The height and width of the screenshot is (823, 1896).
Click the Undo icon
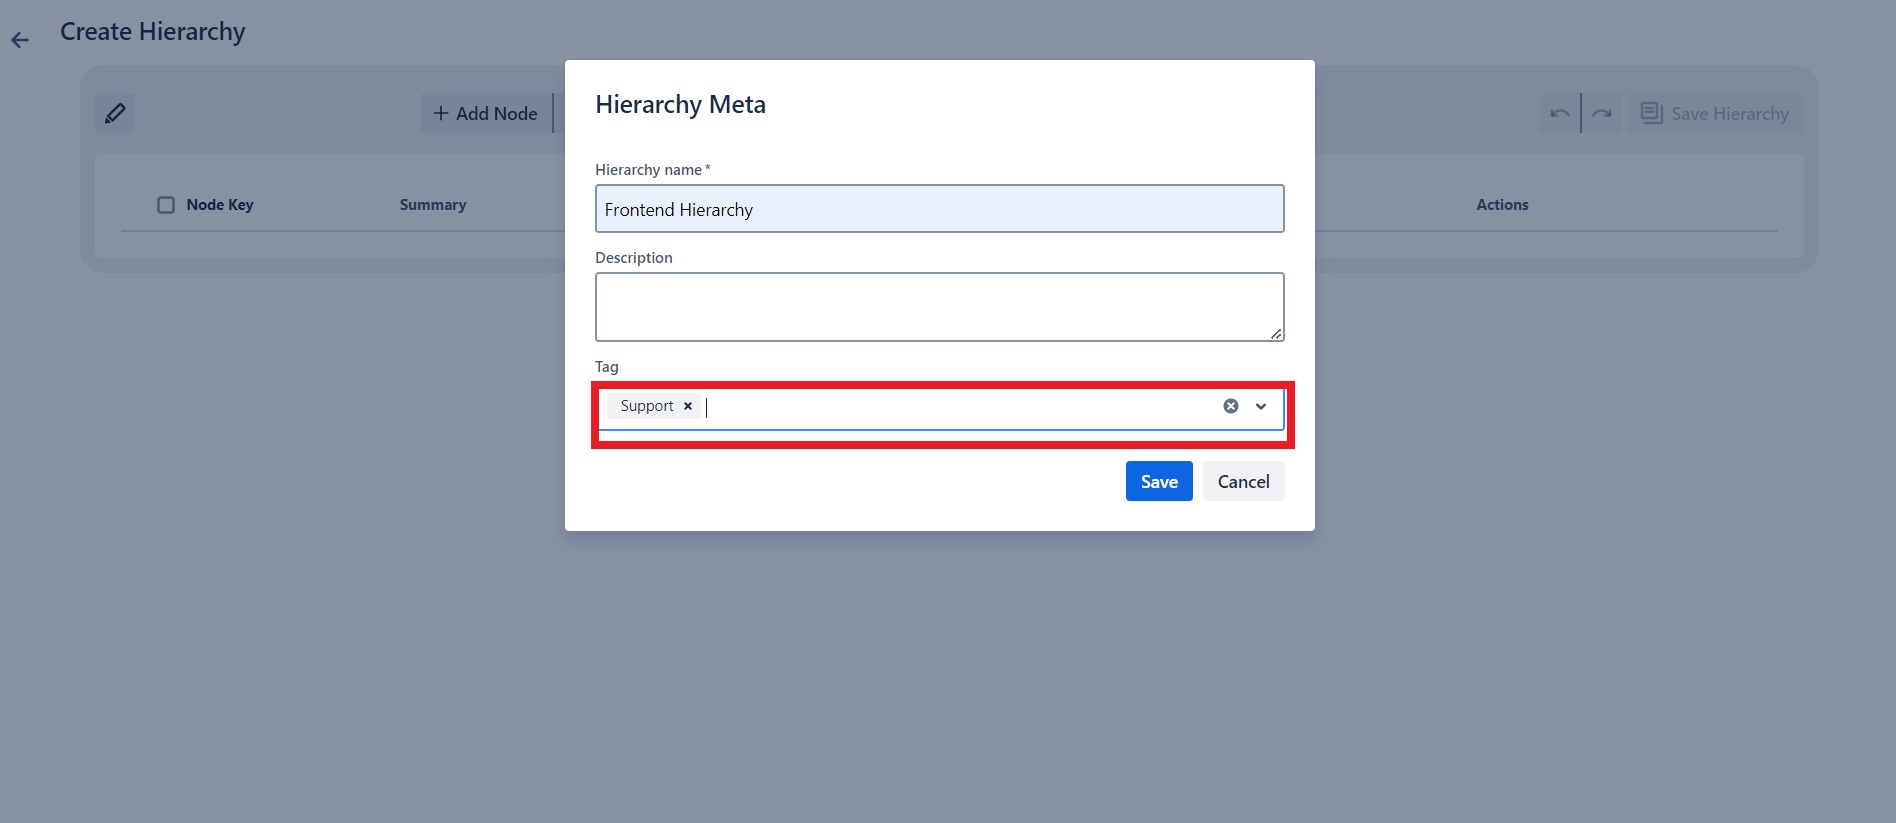1558,113
